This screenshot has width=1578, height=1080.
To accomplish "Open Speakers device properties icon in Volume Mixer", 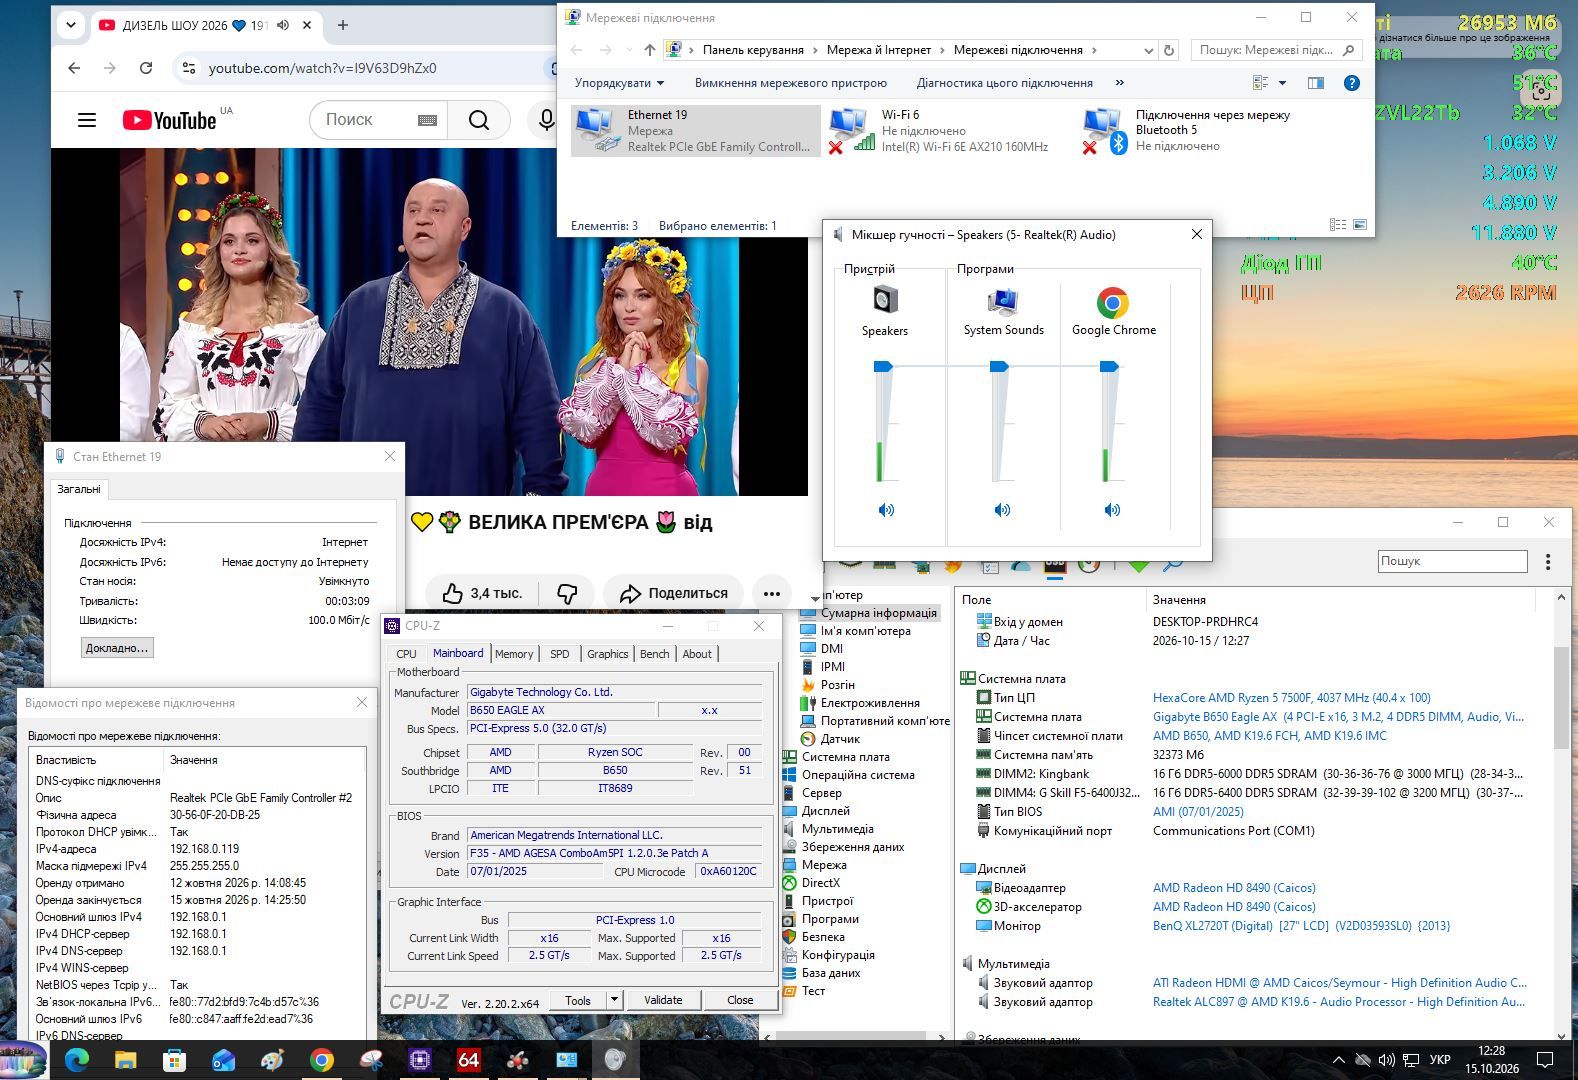I will tap(885, 300).
